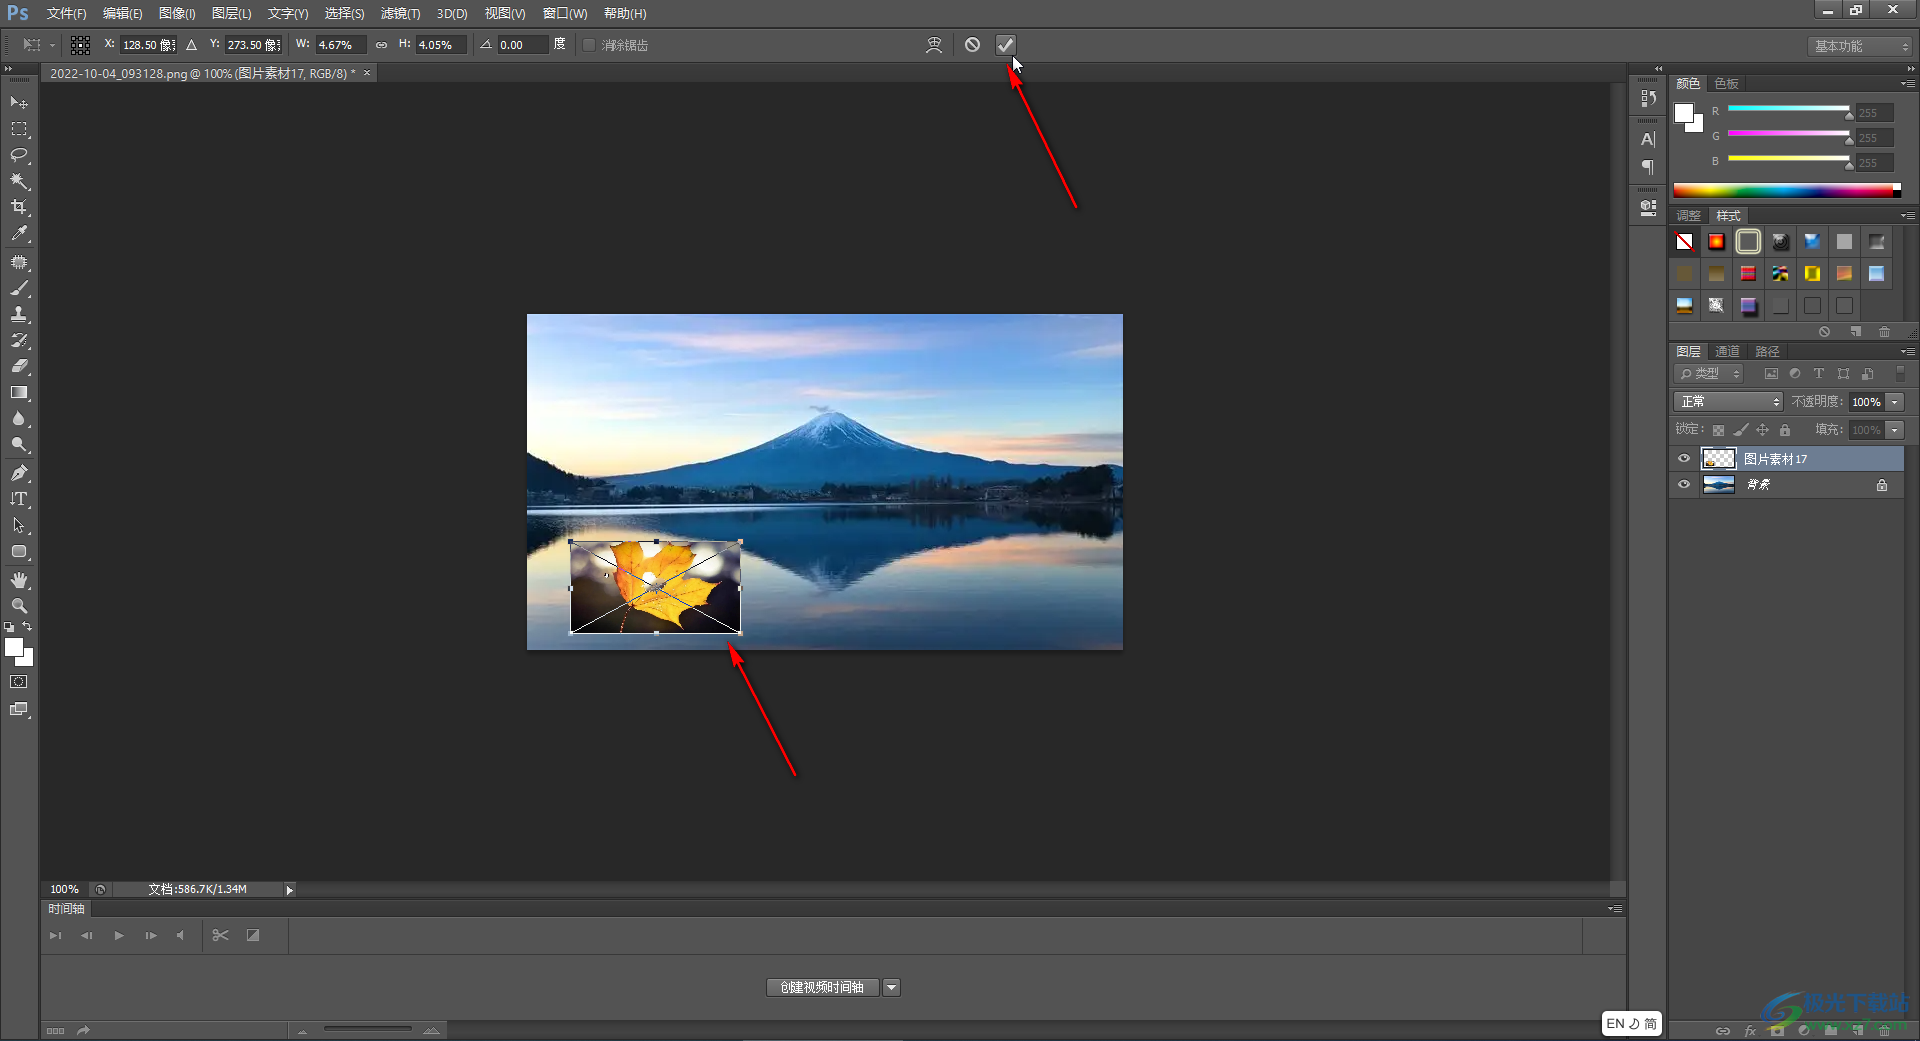Image resolution: width=1920 pixels, height=1041 pixels.
Task: Toggle lock all padlock icon
Action: tap(1785, 430)
